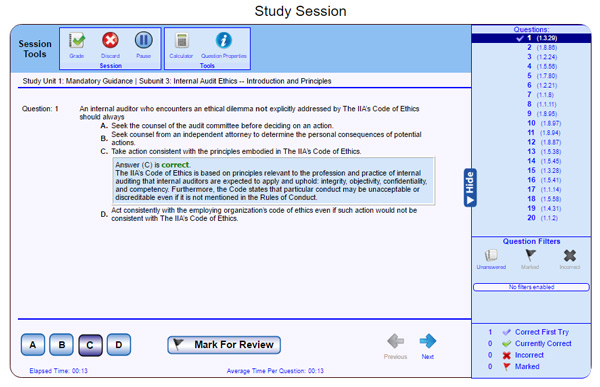Click the Mark For Review button
This screenshot has height=387, width=600.
(x=224, y=345)
